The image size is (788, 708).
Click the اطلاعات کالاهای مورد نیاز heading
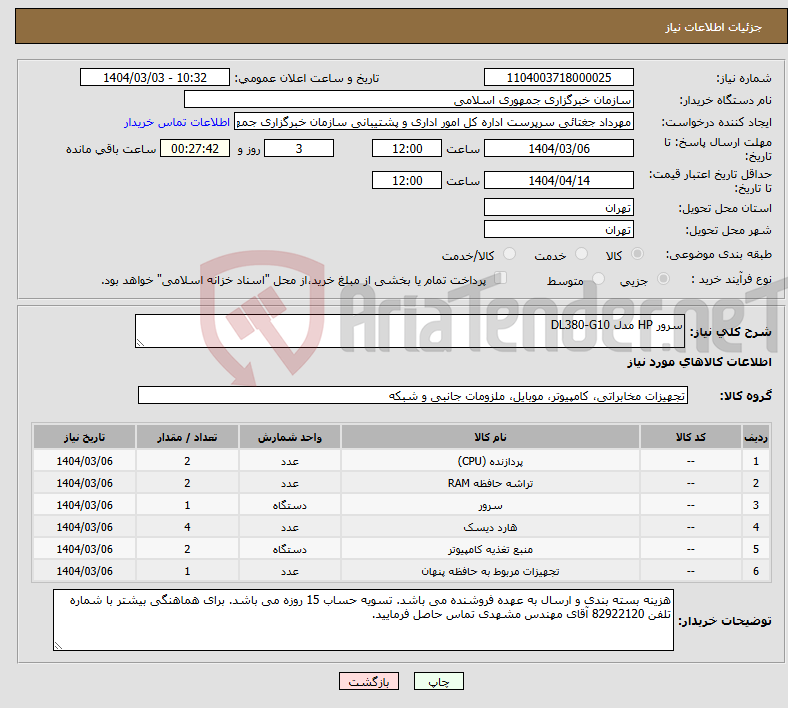pyautogui.click(x=699, y=362)
